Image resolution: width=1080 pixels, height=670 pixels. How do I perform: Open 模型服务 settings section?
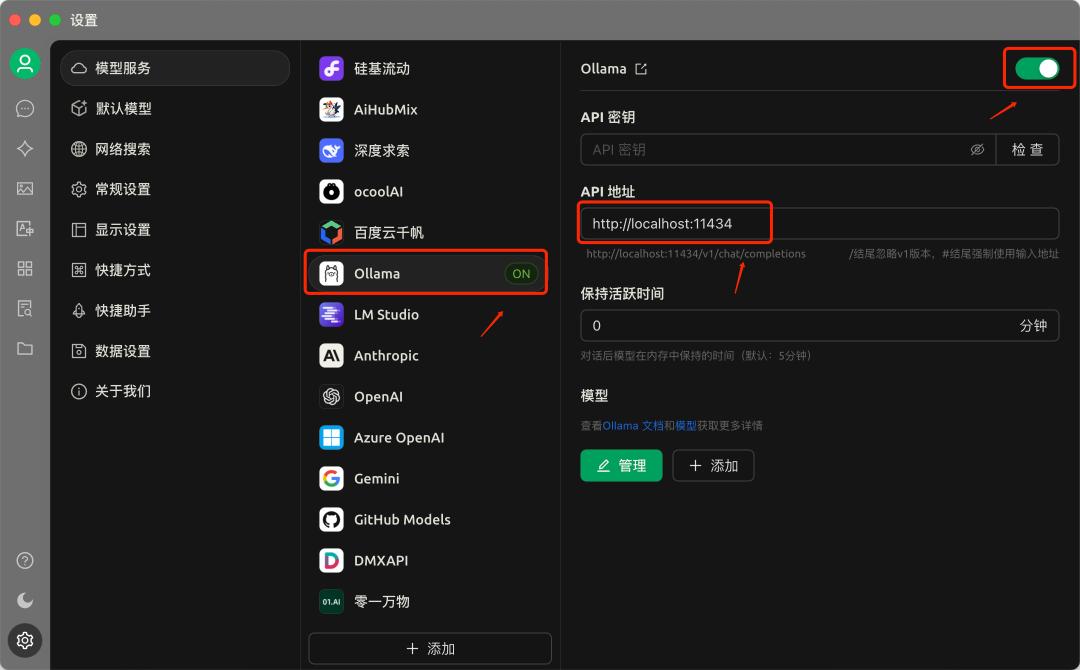(175, 68)
